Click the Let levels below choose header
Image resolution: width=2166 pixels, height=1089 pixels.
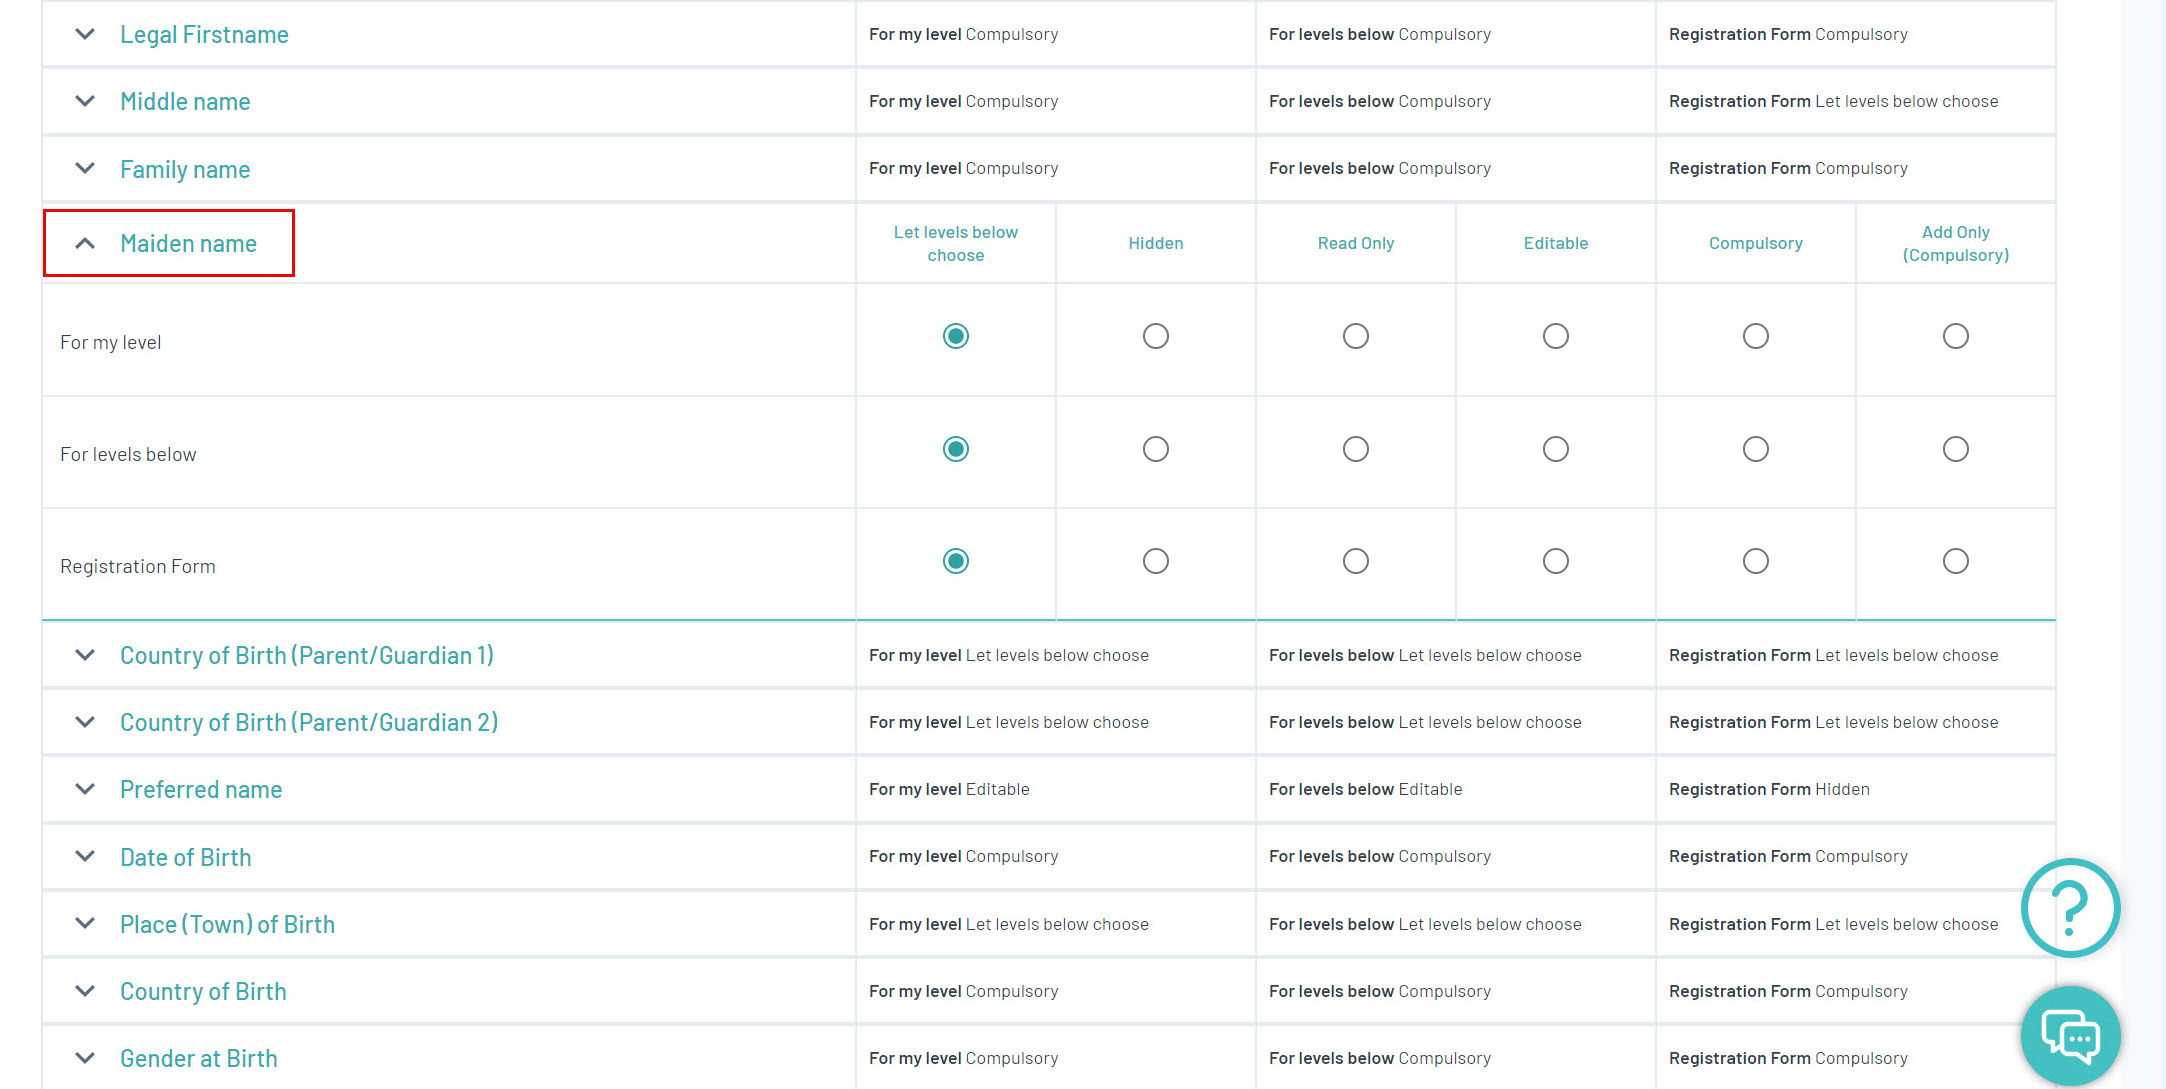pyautogui.click(x=955, y=243)
